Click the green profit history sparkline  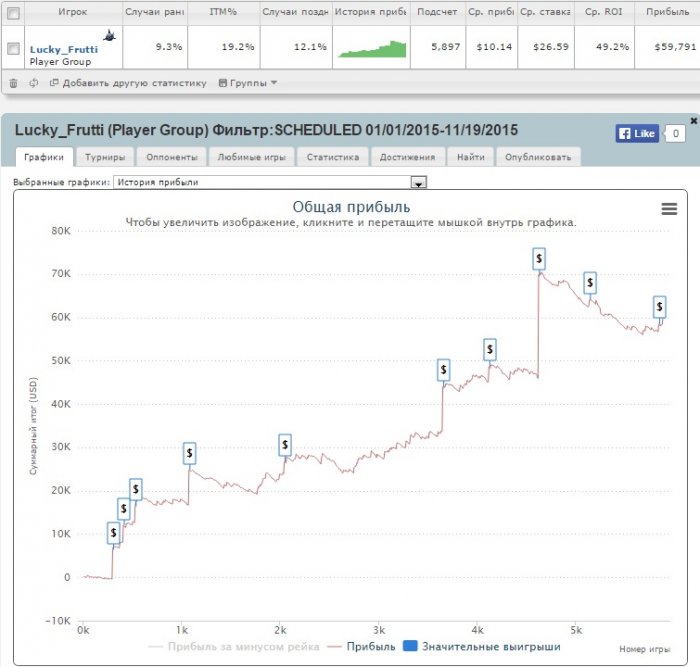[372, 49]
